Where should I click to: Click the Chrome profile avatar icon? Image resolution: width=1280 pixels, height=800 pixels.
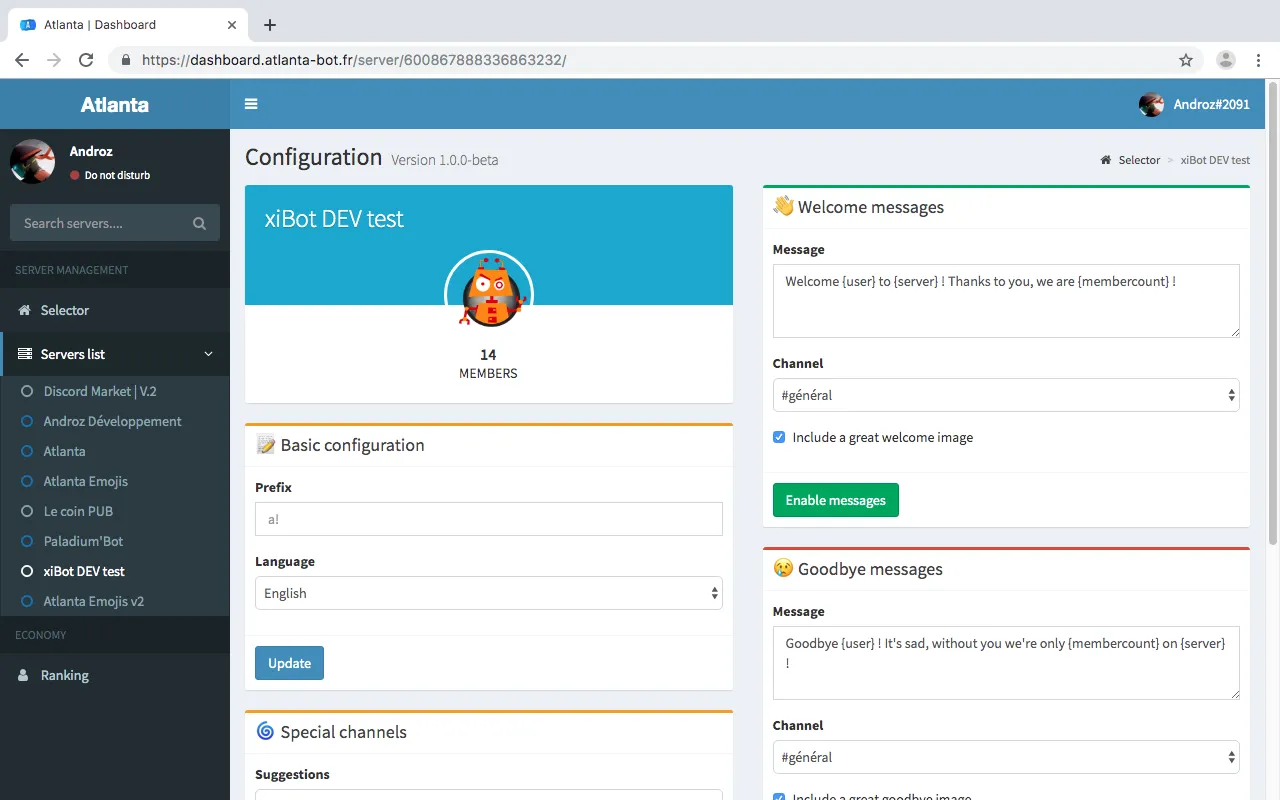click(1225, 60)
